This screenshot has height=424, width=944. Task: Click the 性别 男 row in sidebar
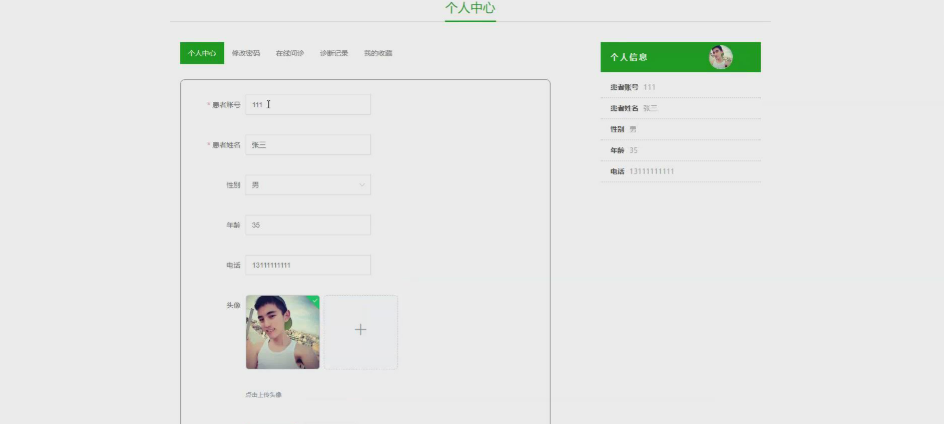680,129
